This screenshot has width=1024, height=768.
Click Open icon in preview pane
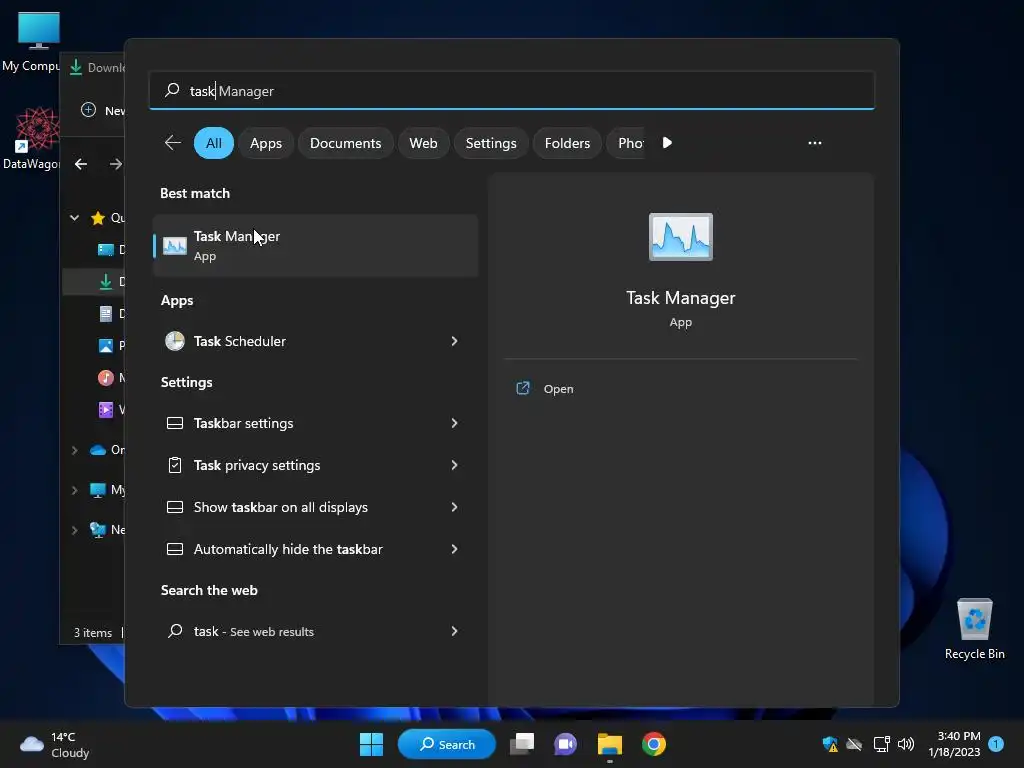(x=523, y=389)
